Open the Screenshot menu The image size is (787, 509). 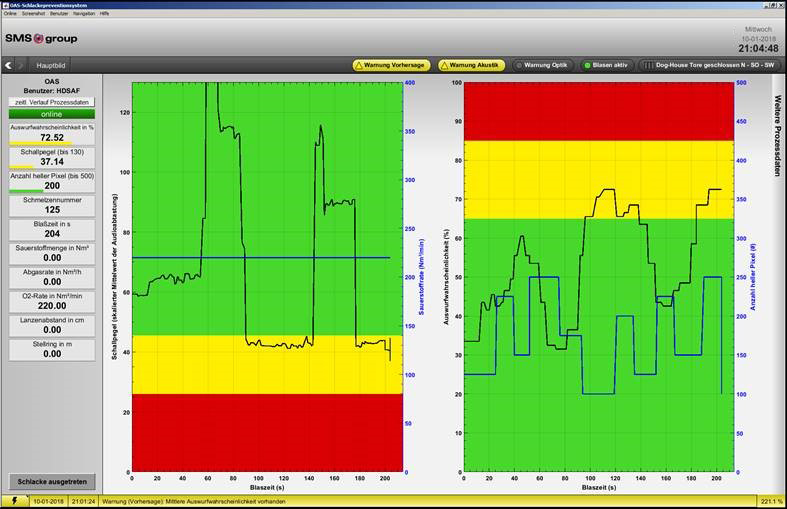coord(33,14)
